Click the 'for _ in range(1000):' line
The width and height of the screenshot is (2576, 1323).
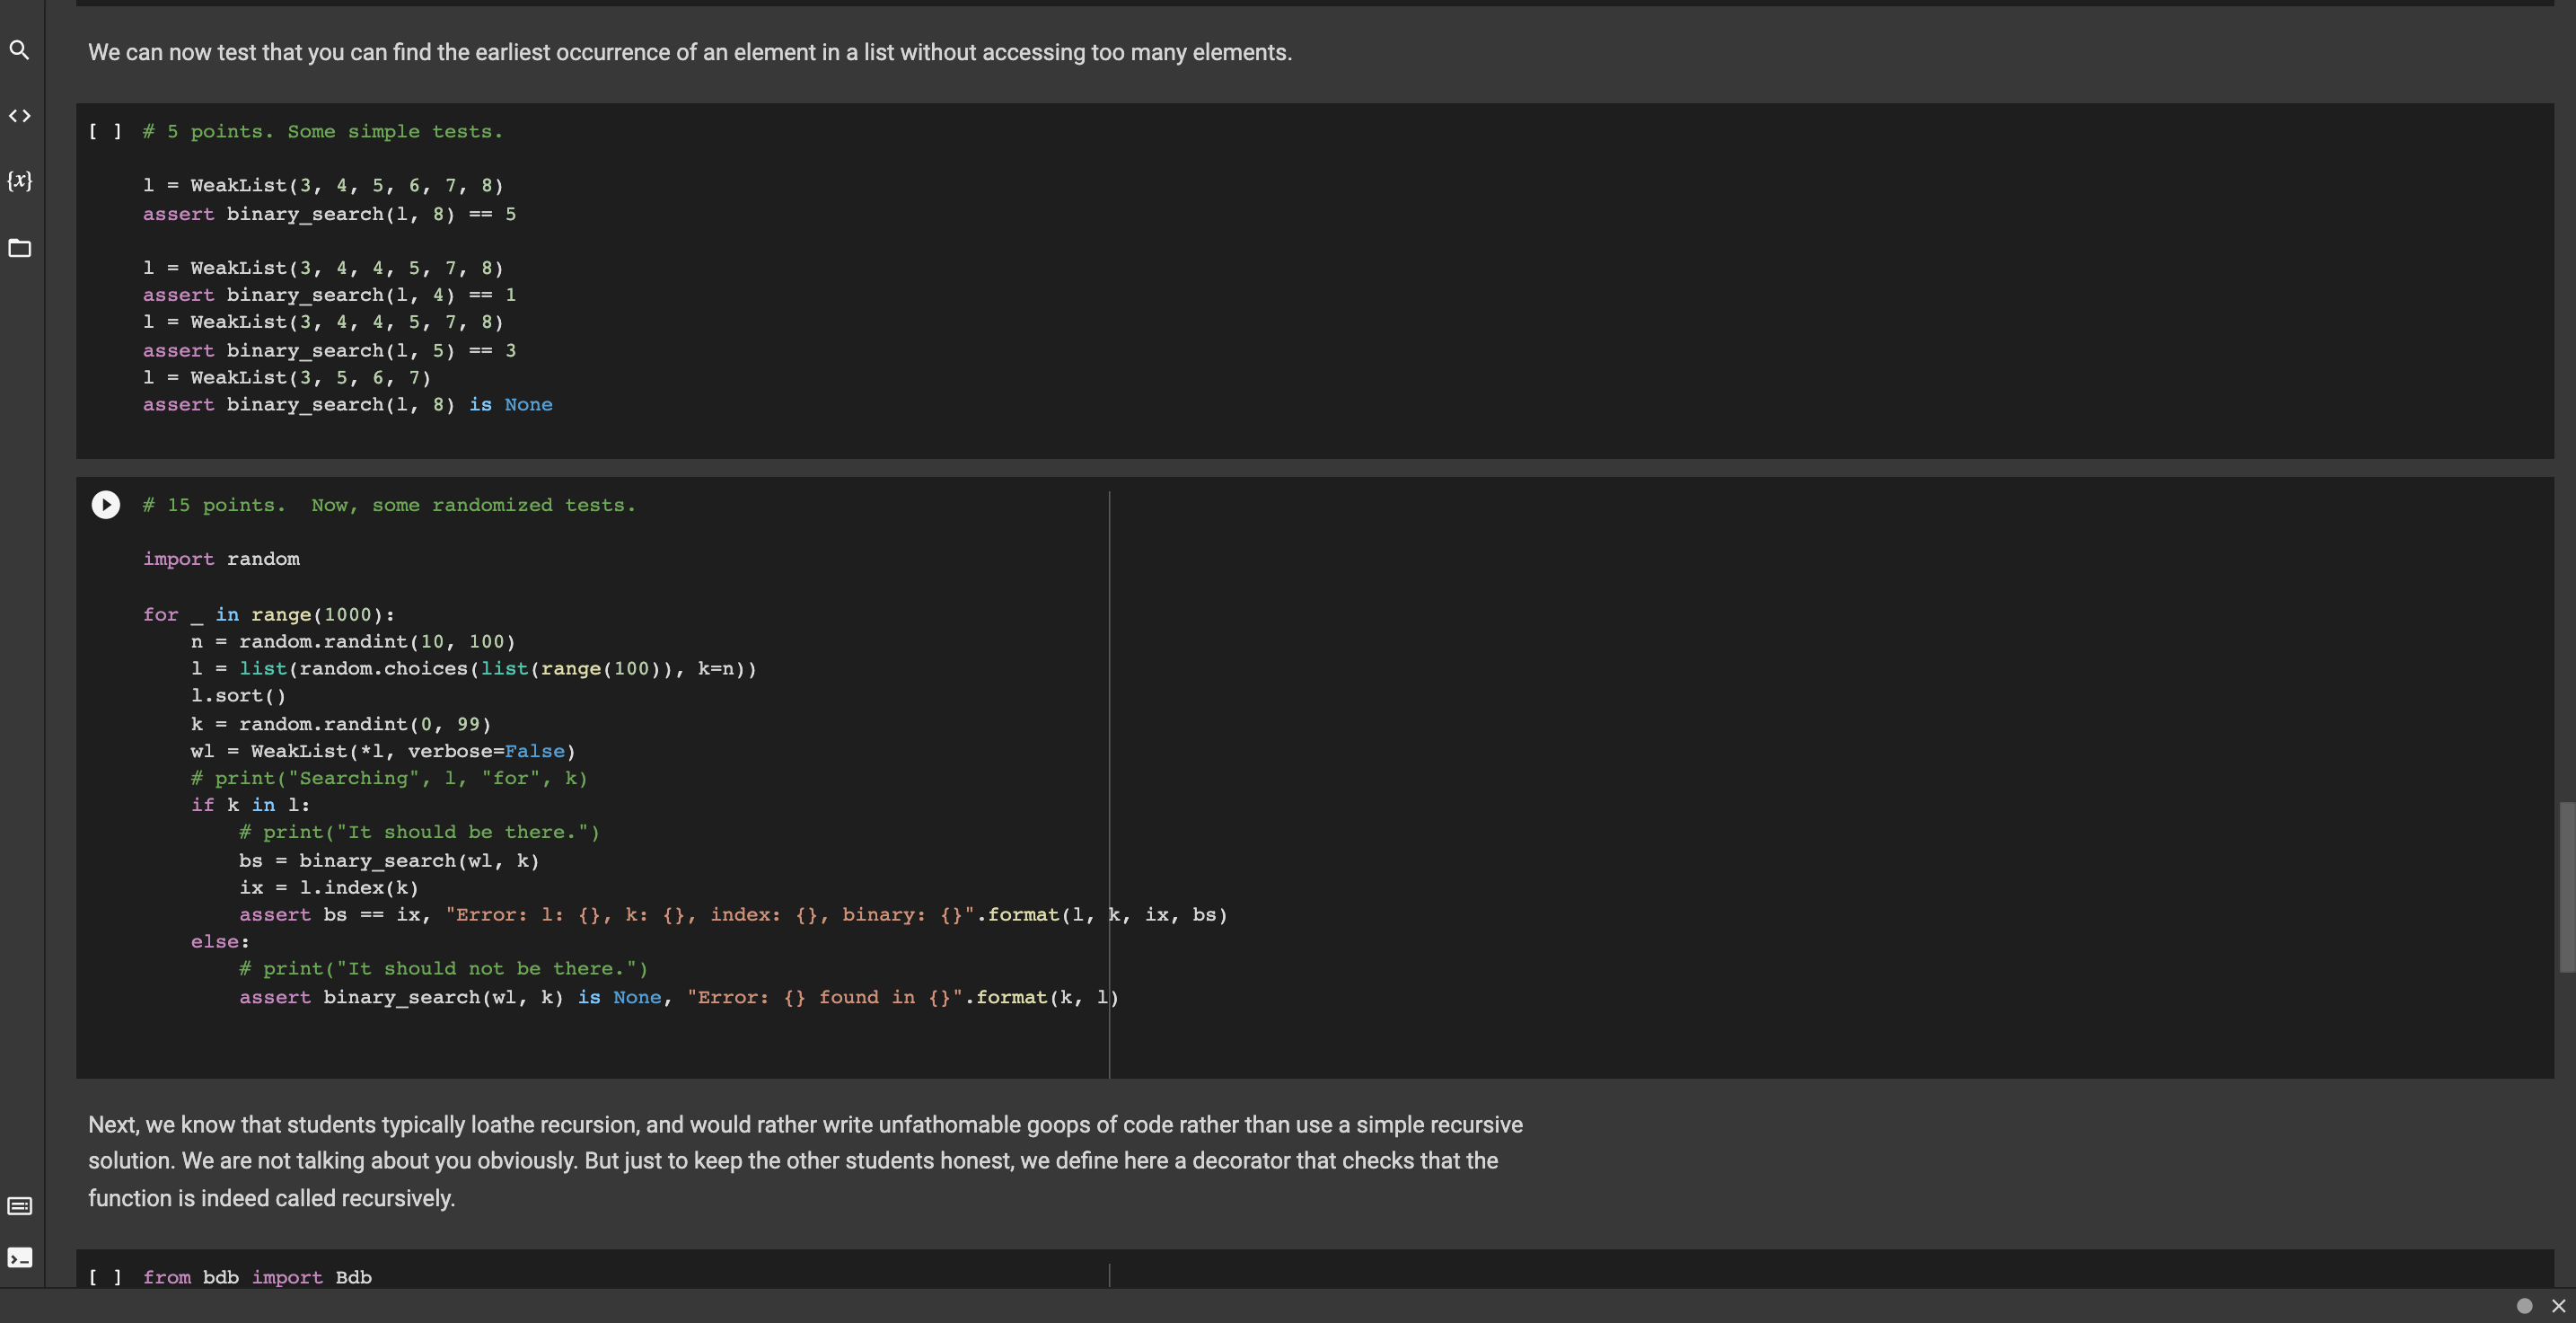(x=269, y=615)
